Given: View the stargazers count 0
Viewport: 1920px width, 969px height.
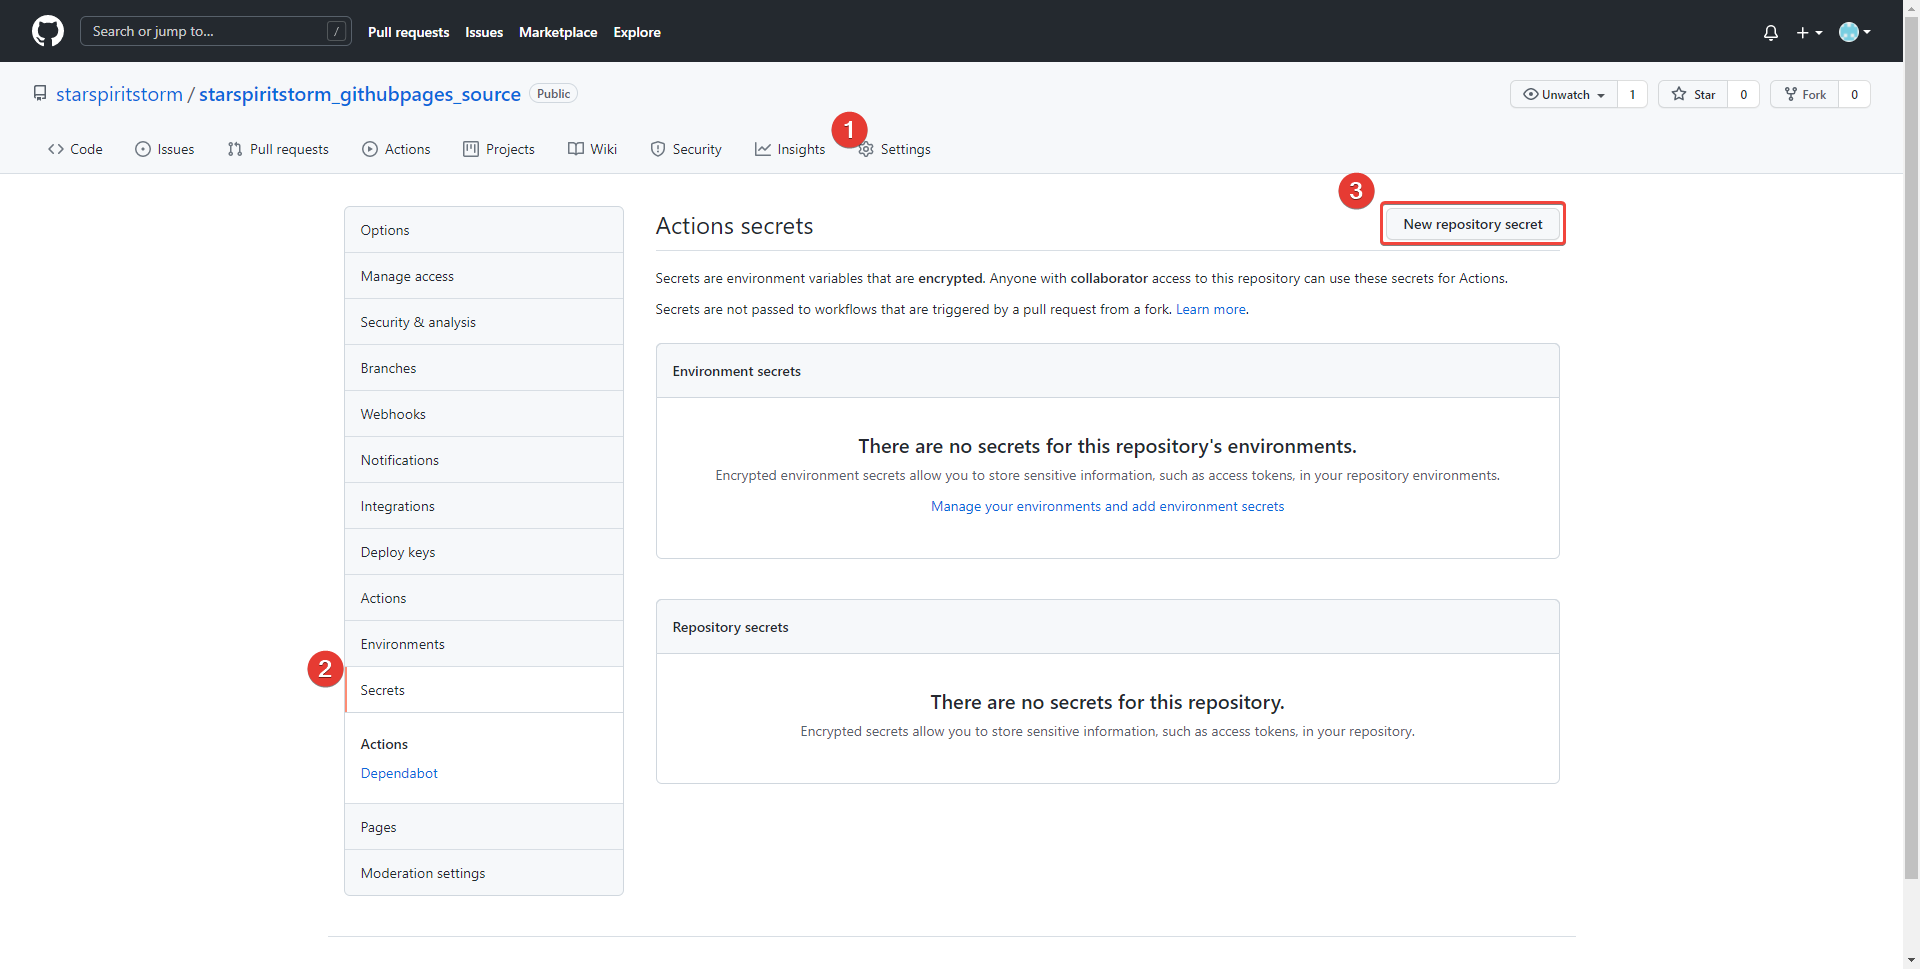Looking at the screenshot, I should coord(1743,94).
